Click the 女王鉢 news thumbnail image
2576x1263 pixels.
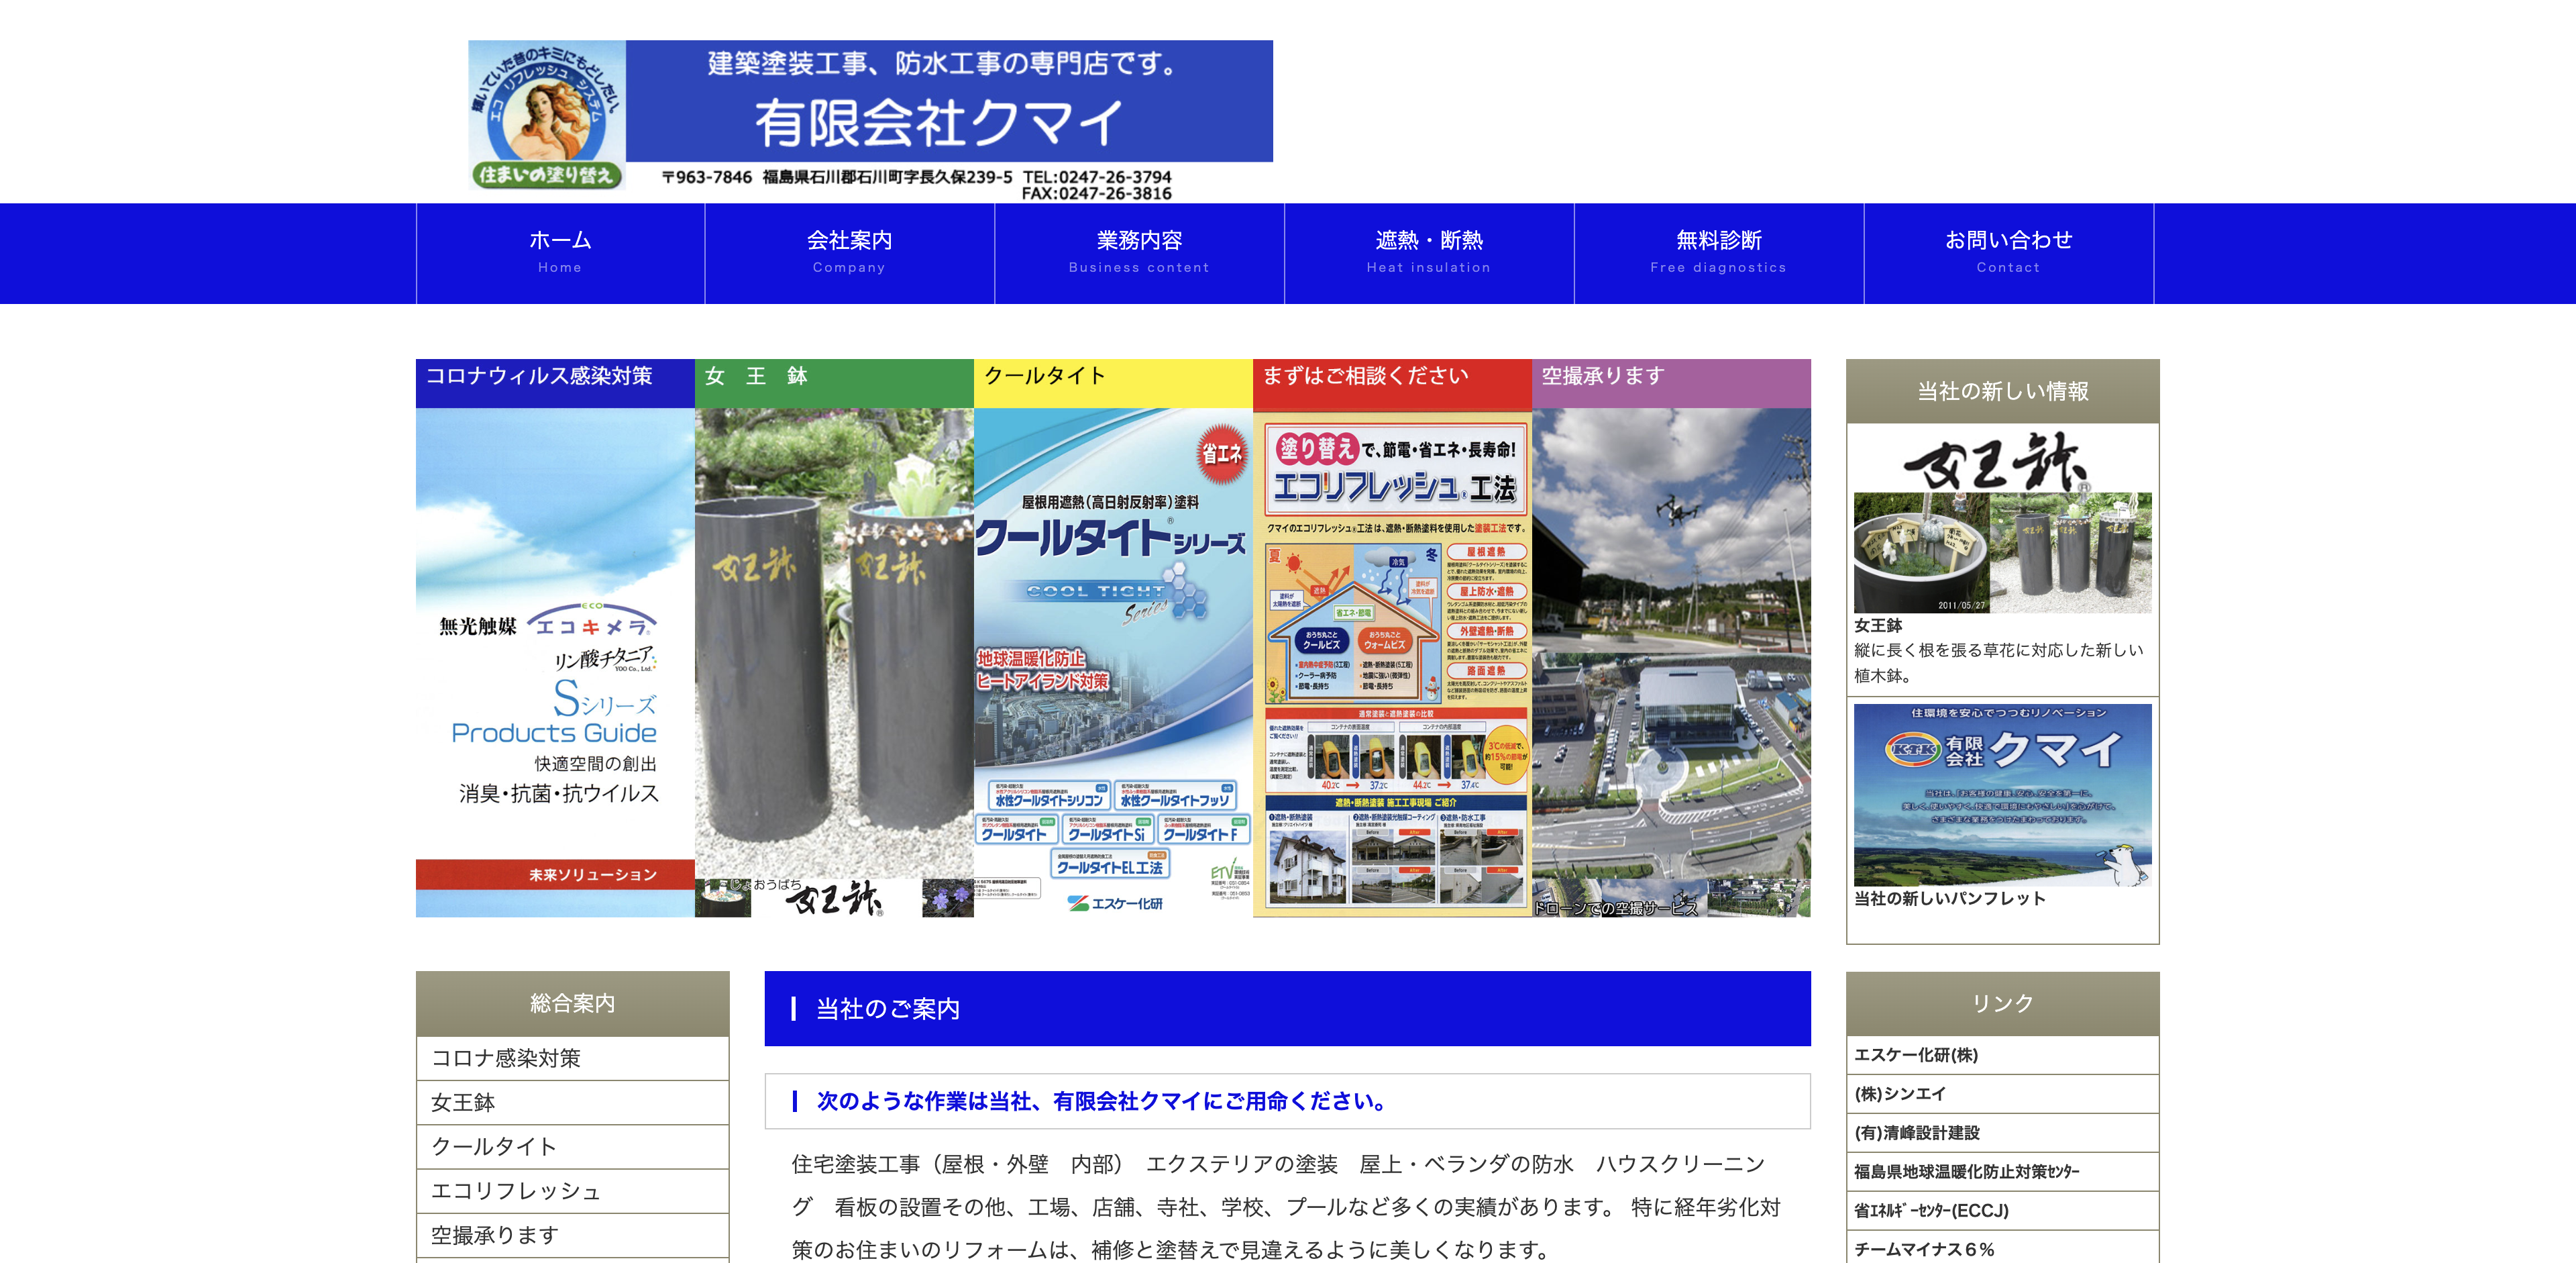(x=2002, y=521)
